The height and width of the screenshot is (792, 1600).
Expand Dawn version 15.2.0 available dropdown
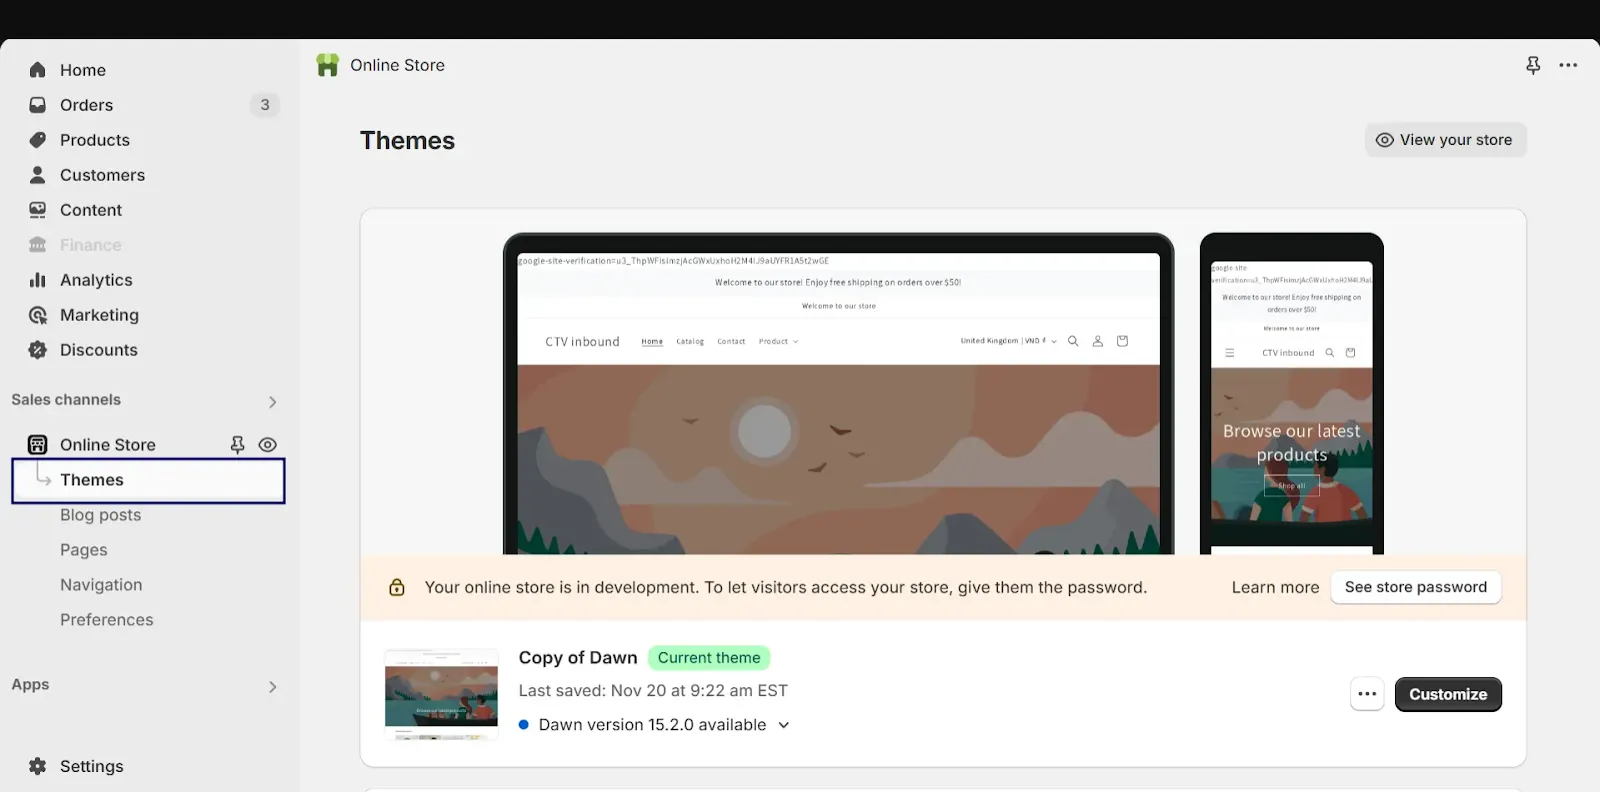784,725
